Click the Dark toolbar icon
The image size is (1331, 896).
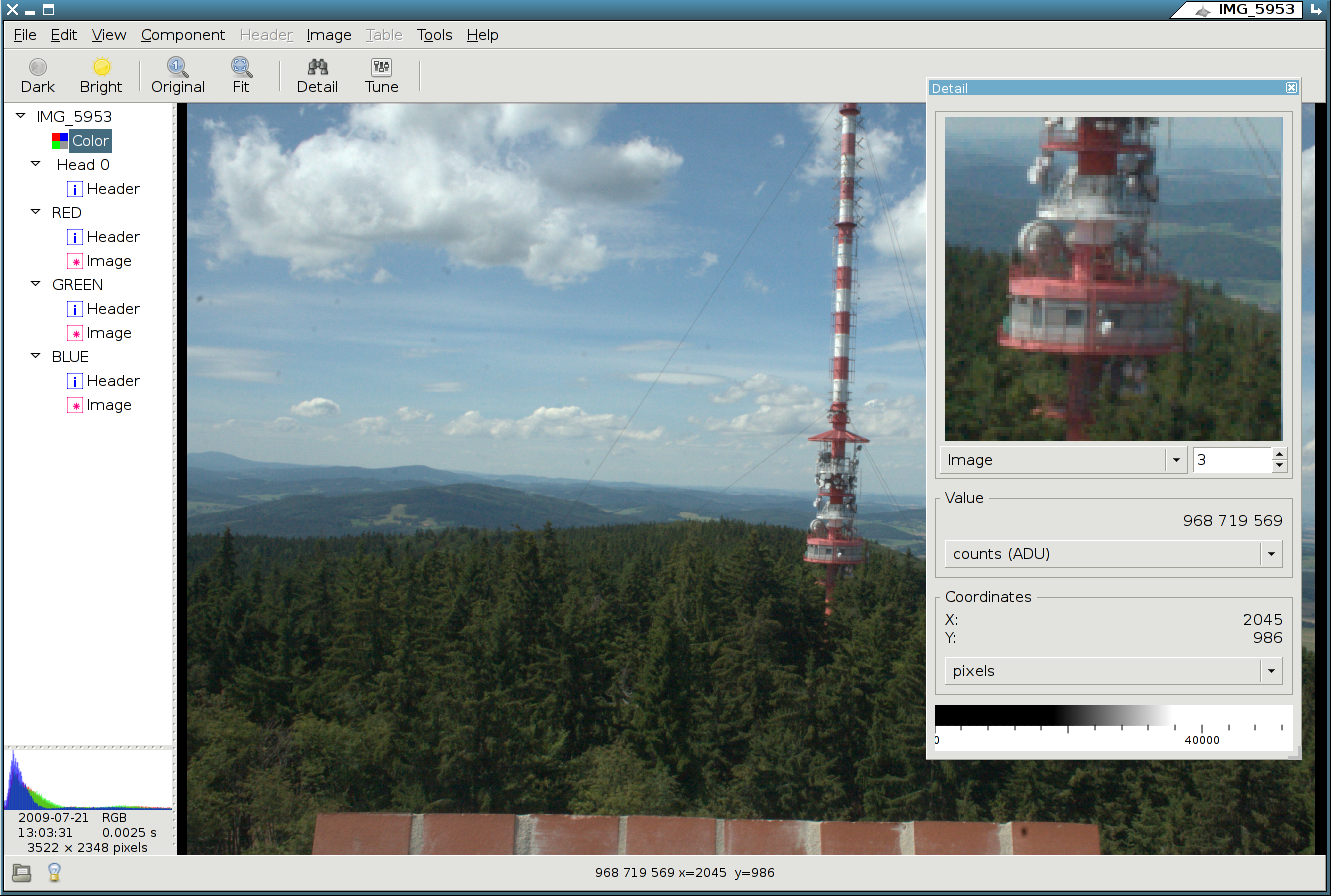click(x=38, y=68)
